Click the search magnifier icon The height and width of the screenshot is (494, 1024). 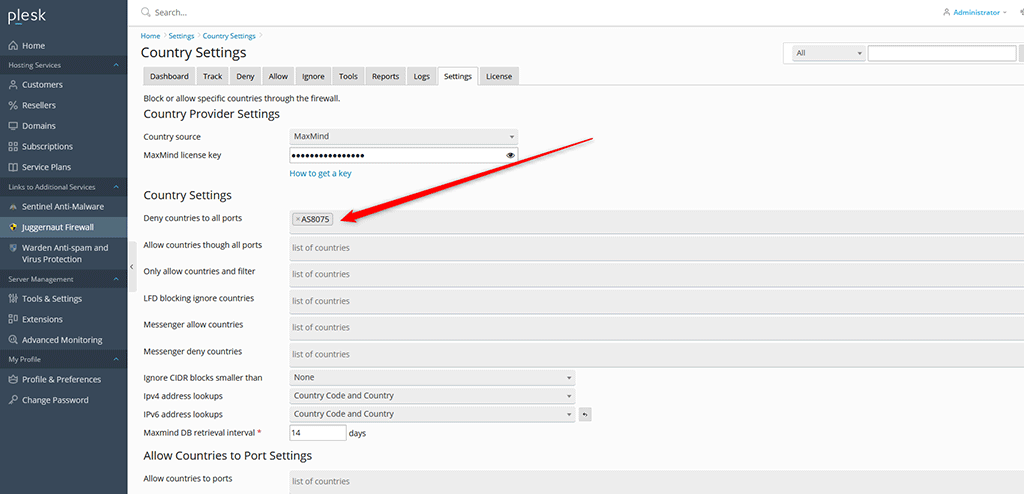(146, 12)
